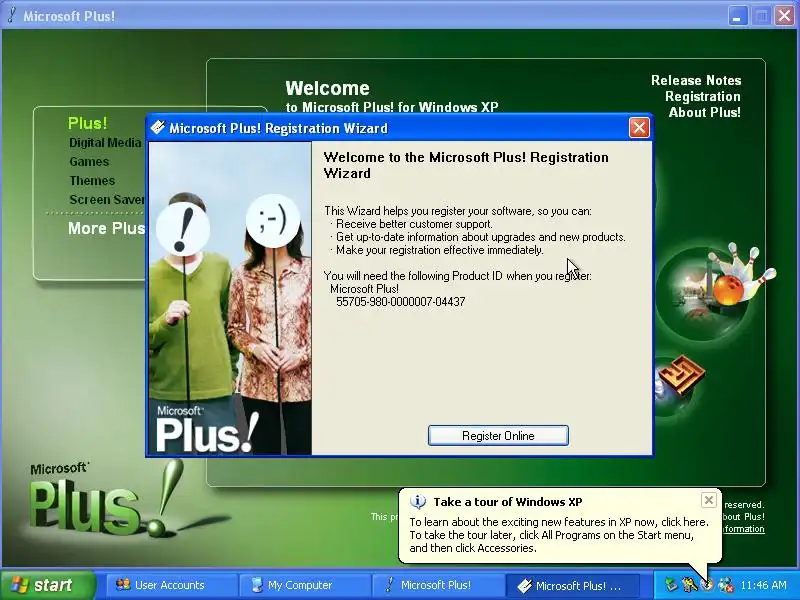Click the Messenger tray icon with red X
Screen dimensions: 800x600
tap(726, 585)
